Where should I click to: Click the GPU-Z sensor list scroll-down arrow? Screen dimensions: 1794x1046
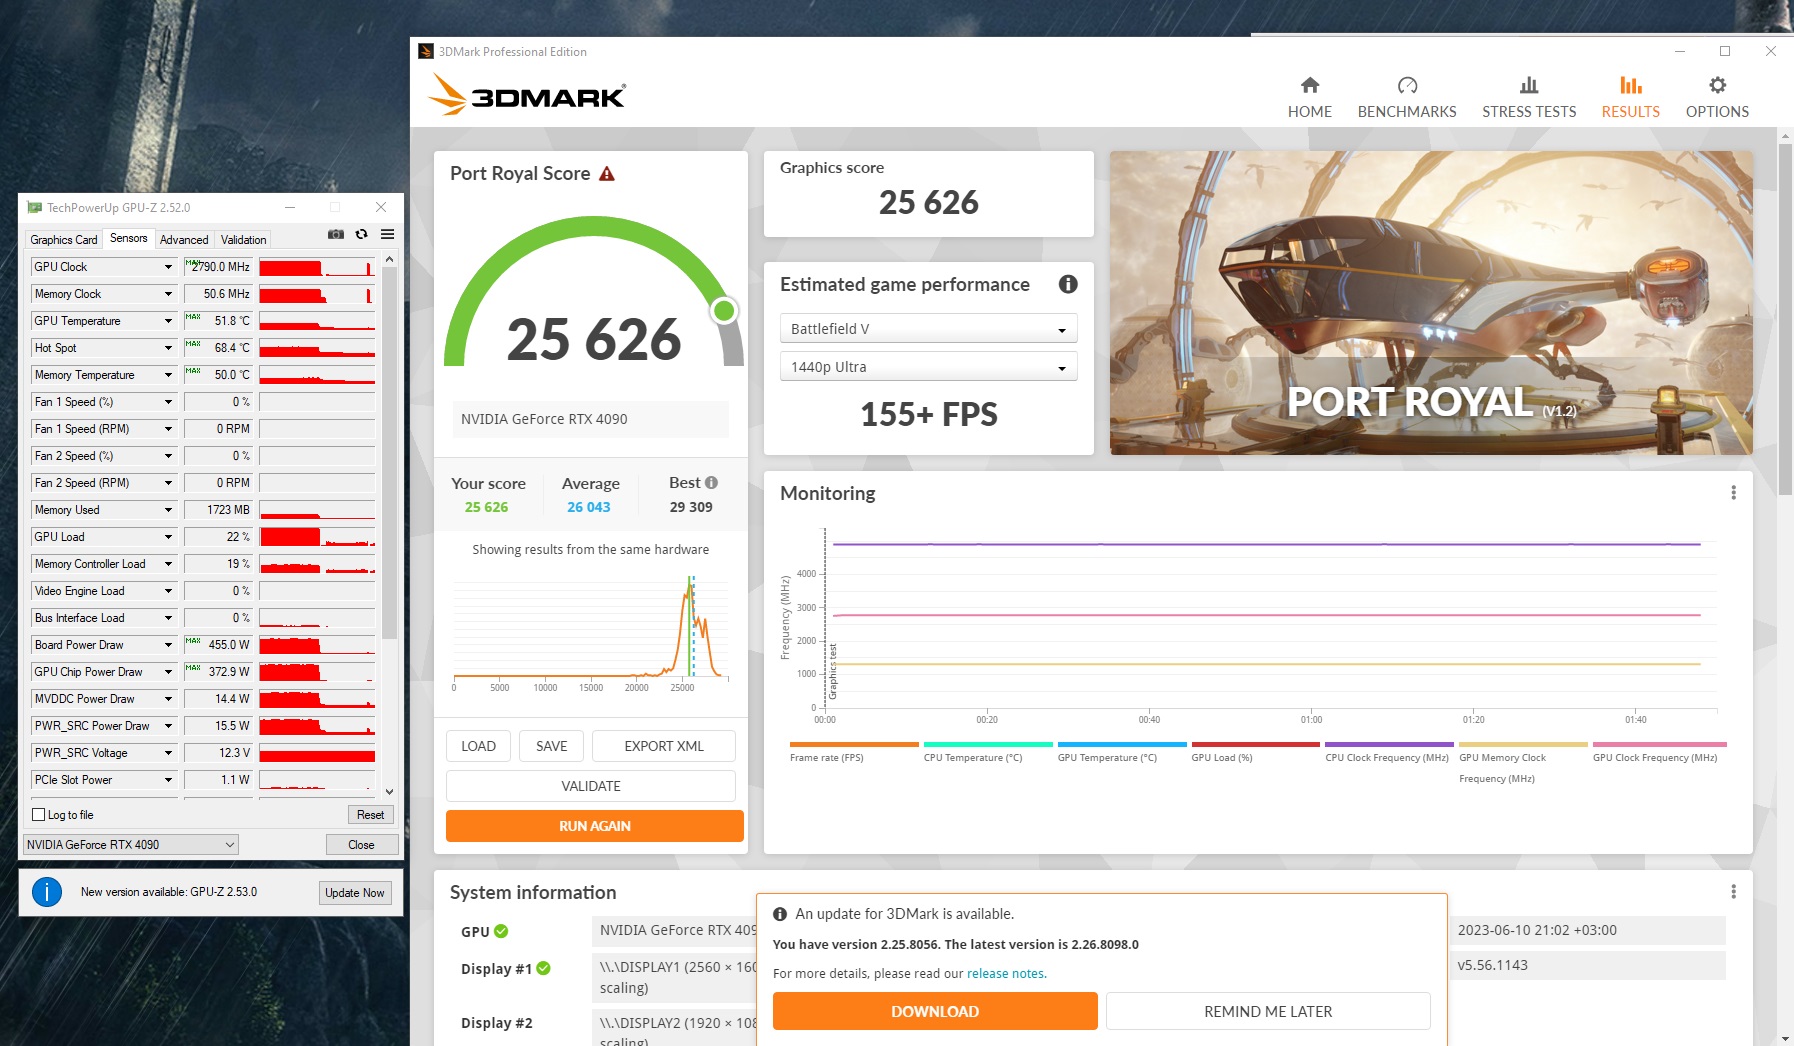[390, 791]
